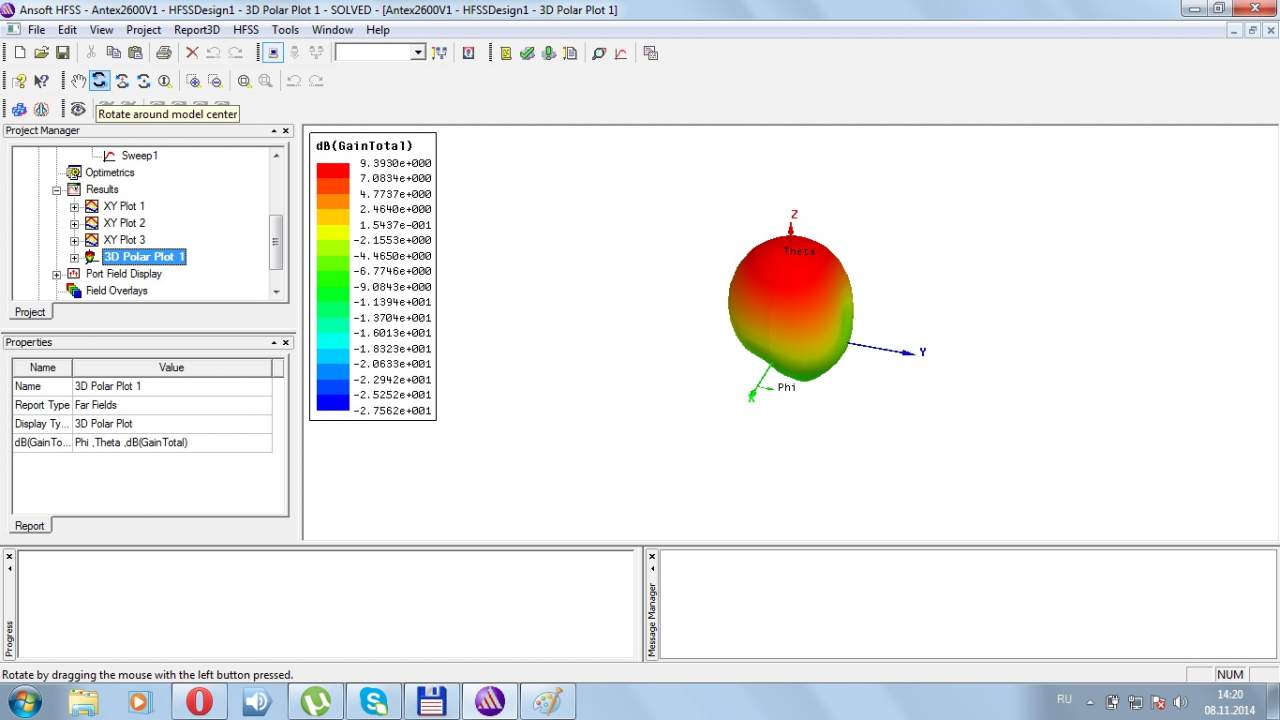Open the Report3D menu
Screen dimensions: 1280x720
(197, 30)
